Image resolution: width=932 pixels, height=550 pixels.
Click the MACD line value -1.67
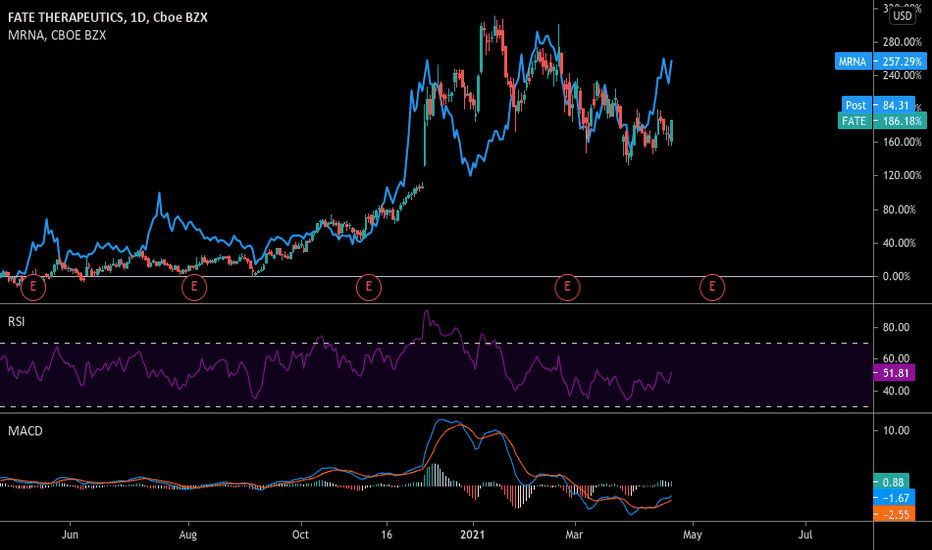(894, 498)
